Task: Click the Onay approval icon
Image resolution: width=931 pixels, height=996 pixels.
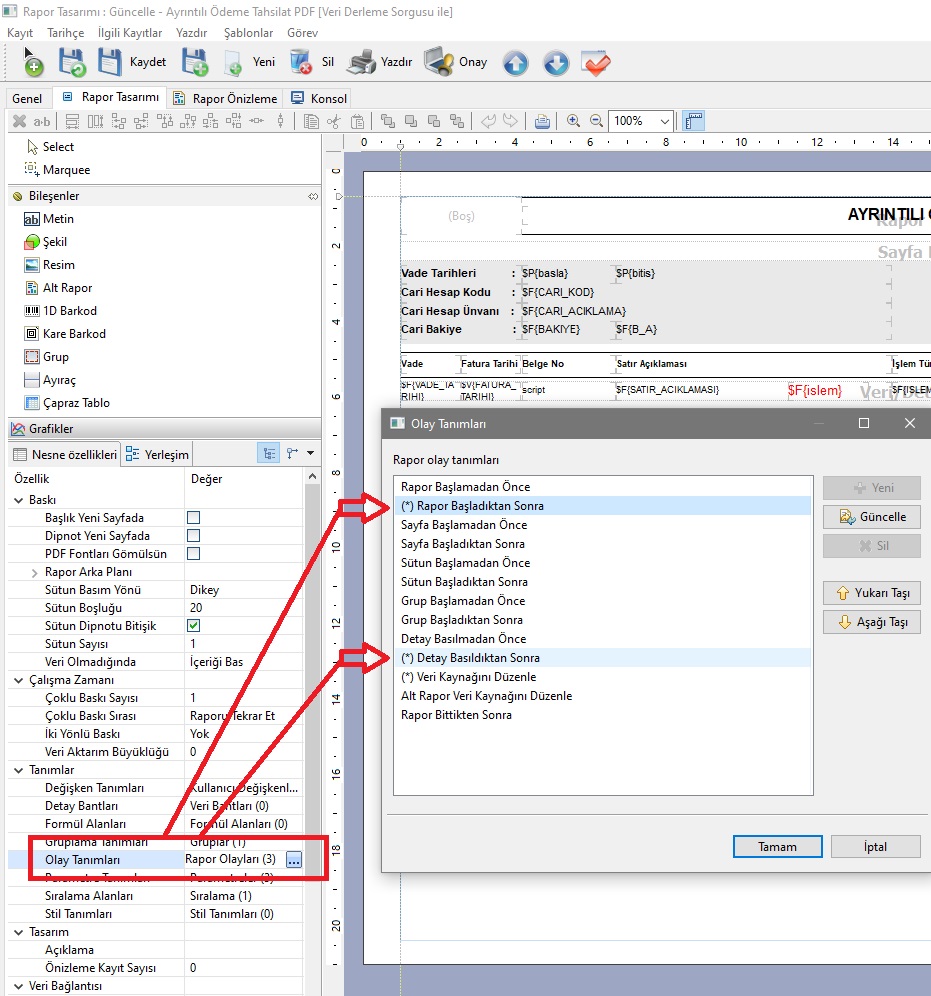Action: coord(439,62)
